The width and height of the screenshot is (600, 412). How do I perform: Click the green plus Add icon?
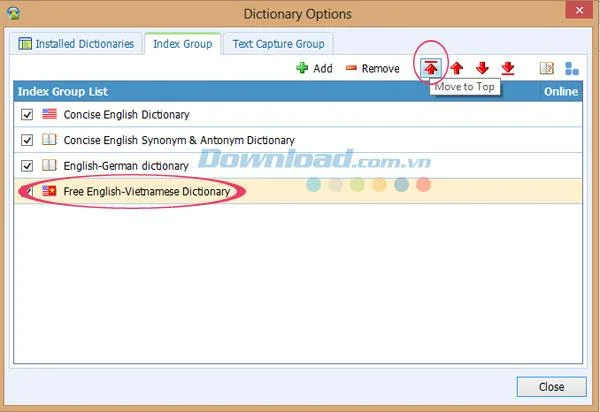[x=302, y=68]
